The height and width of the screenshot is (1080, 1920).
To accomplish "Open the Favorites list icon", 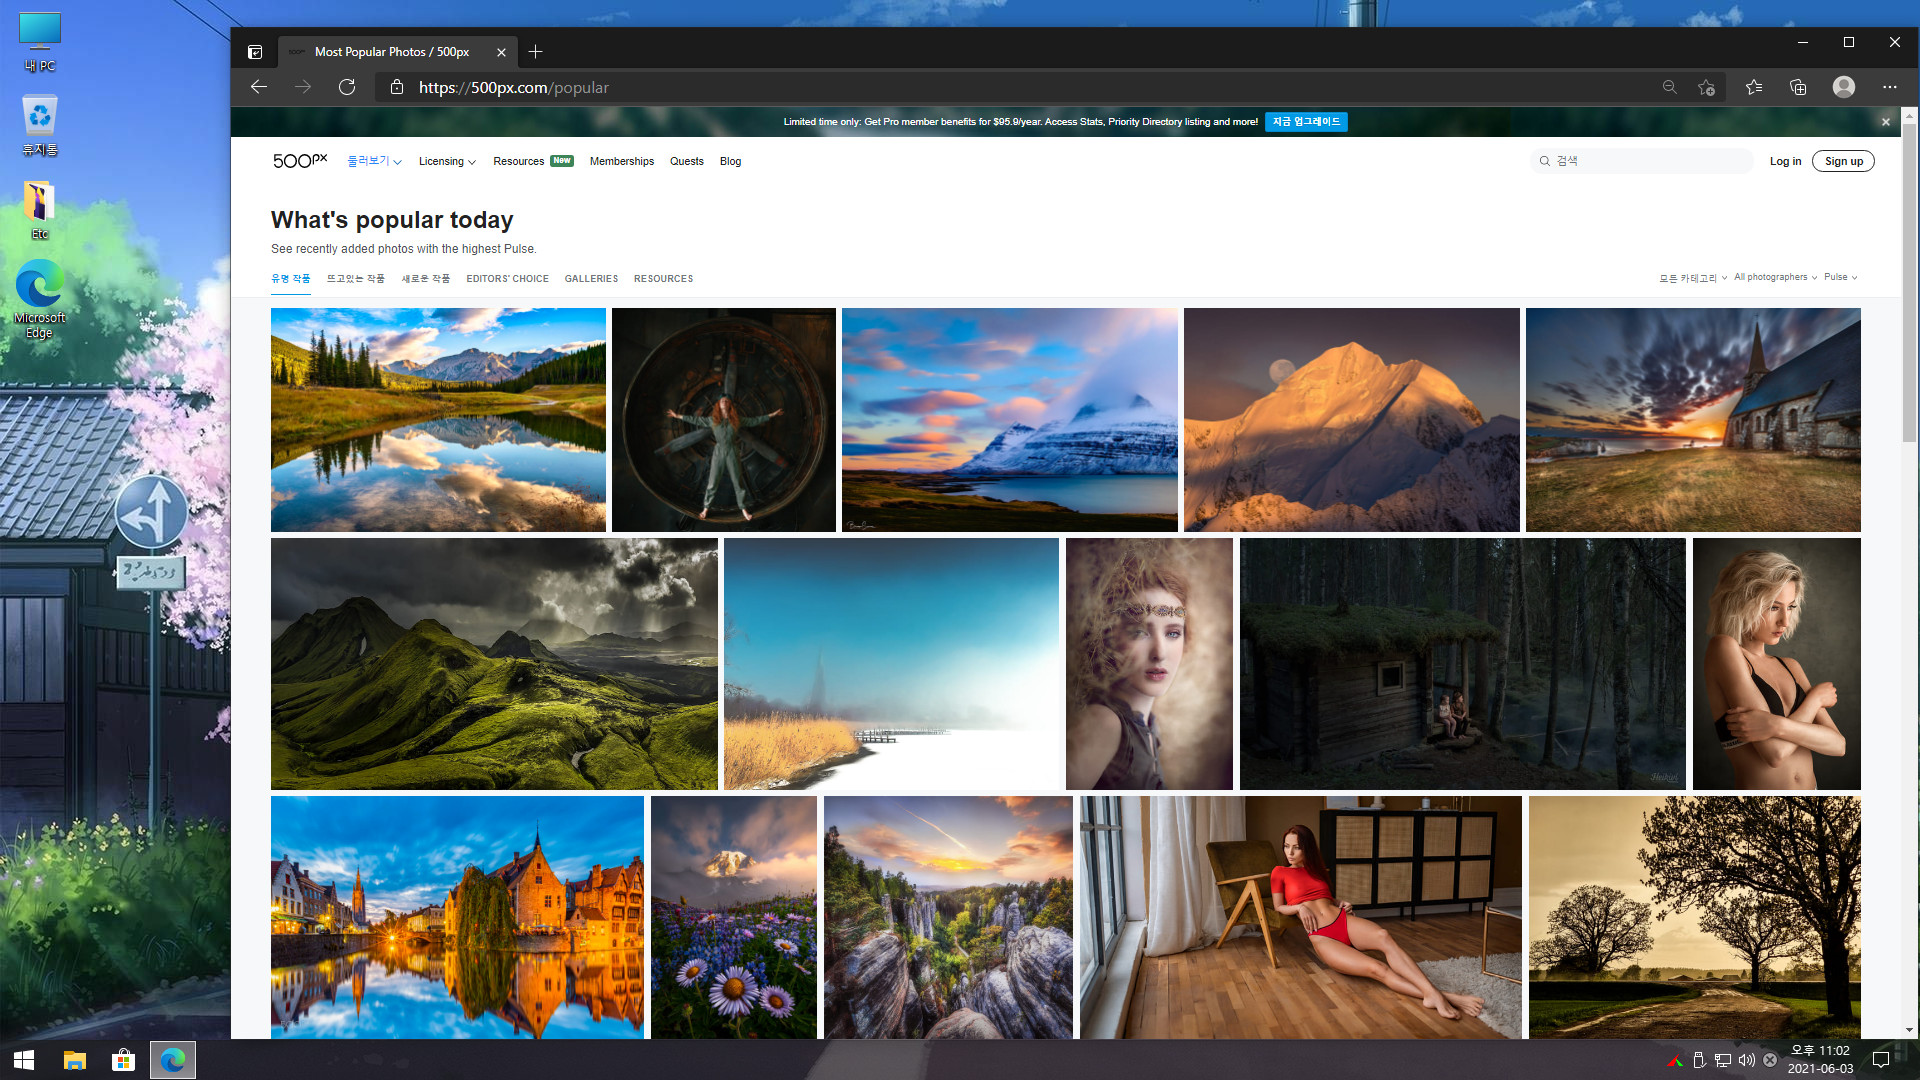I will click(x=1754, y=87).
